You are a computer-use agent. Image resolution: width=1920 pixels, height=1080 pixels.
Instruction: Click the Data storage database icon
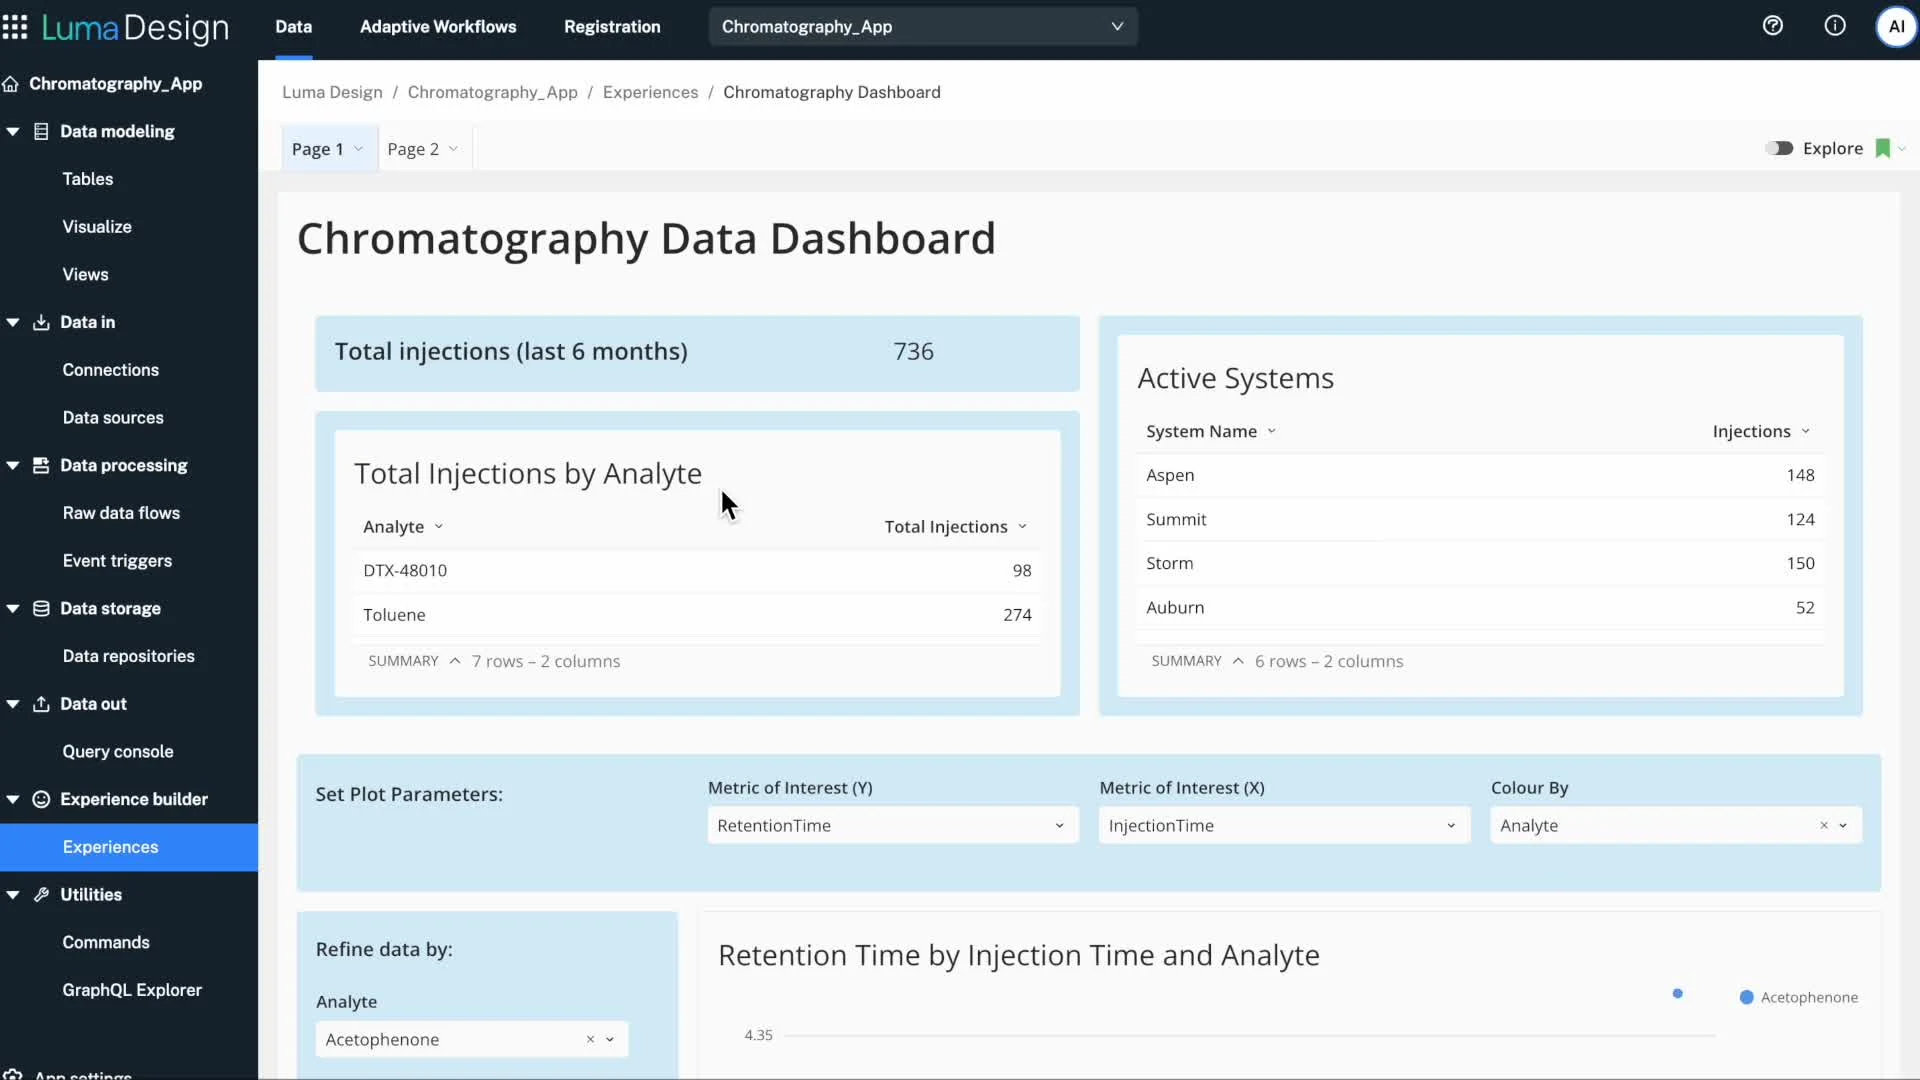click(x=41, y=608)
